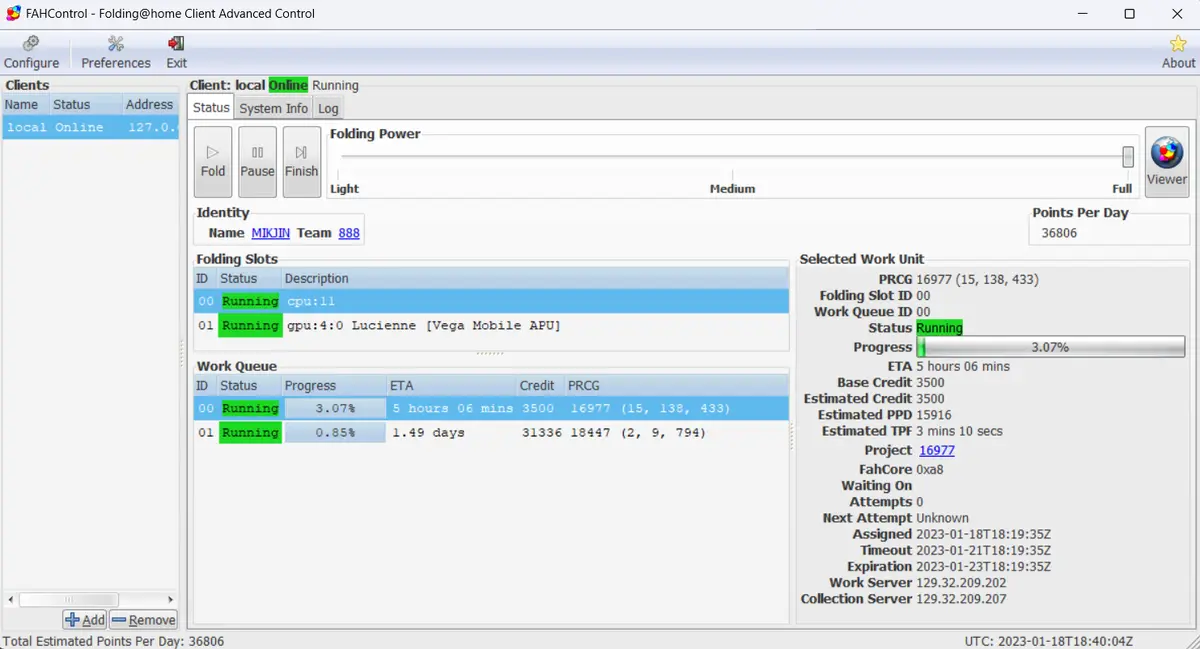Open the Configure toolbar item
The width and height of the screenshot is (1200, 649).
coord(31,53)
